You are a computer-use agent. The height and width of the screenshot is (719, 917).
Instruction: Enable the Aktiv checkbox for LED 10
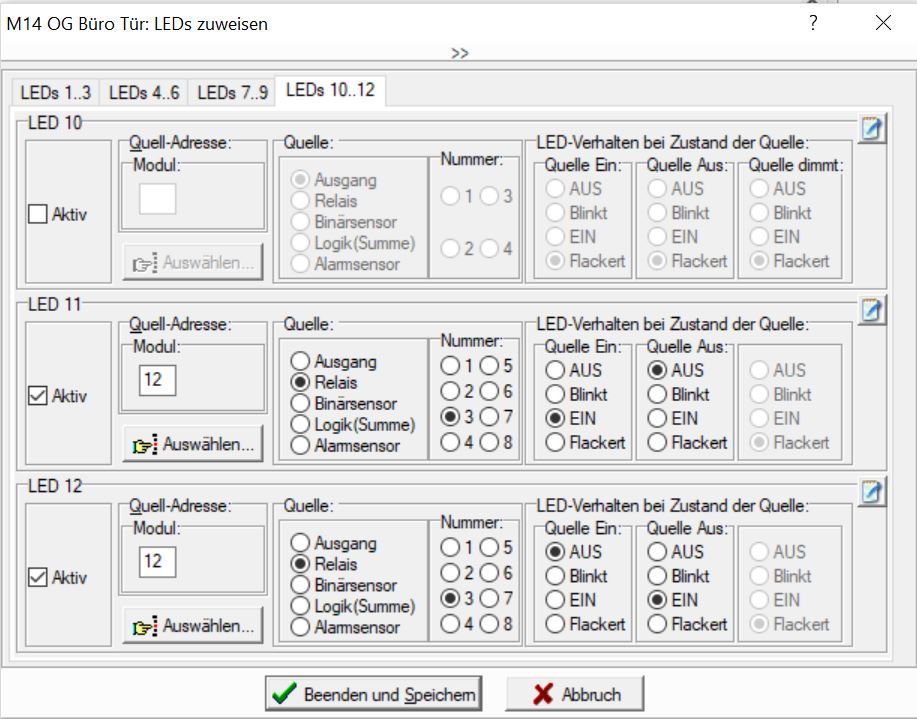click(x=39, y=215)
